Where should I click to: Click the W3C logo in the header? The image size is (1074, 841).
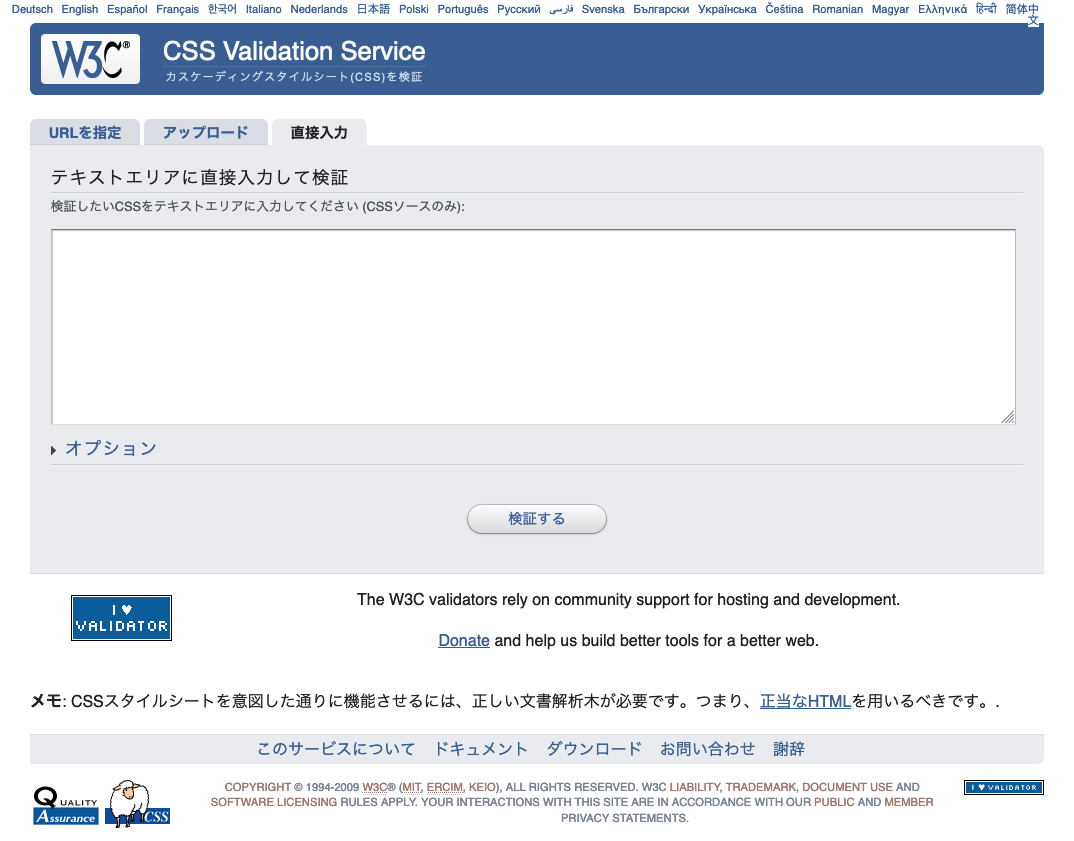coord(90,59)
